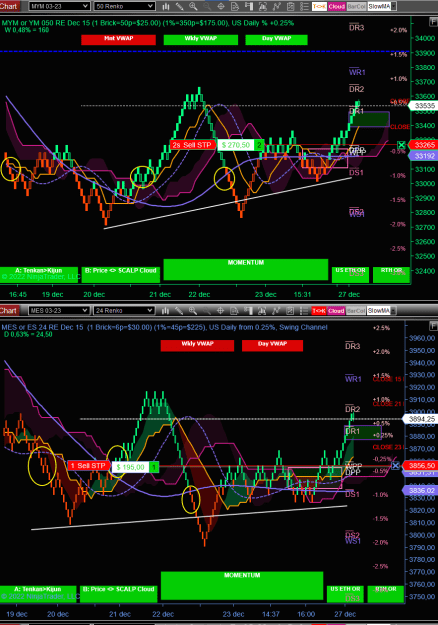
Task: Select the Chart tab of MES panel
Action: tap(9, 311)
